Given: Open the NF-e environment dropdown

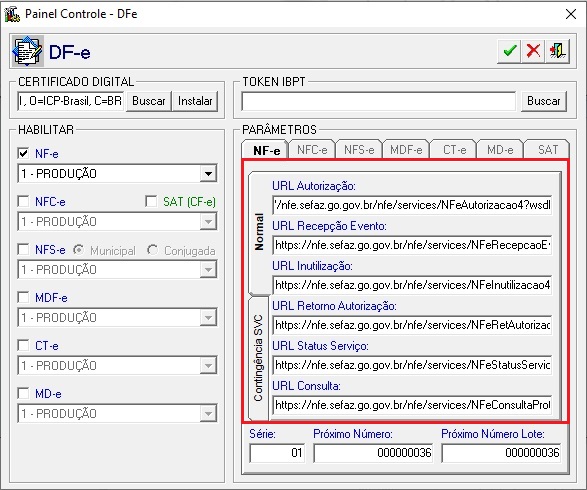Looking at the screenshot, I should pos(208,174).
